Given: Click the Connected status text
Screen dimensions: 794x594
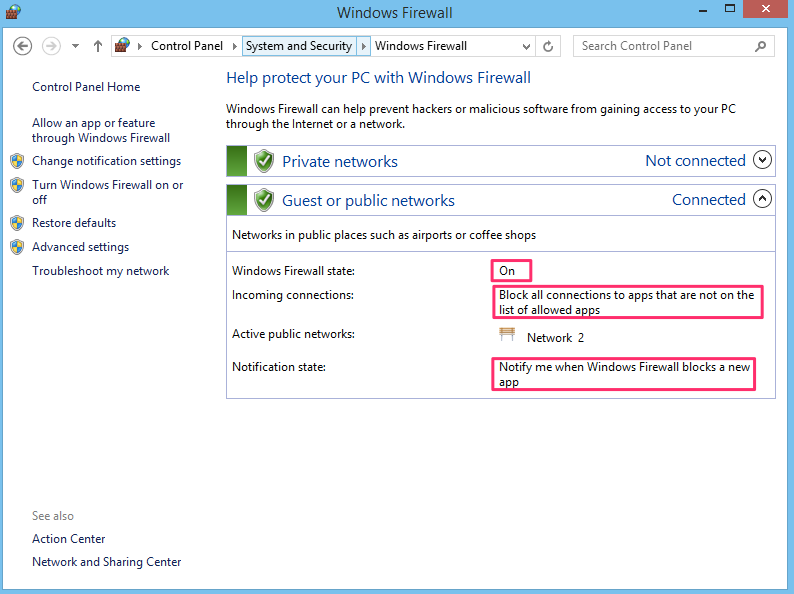Looking at the screenshot, I should point(708,200).
